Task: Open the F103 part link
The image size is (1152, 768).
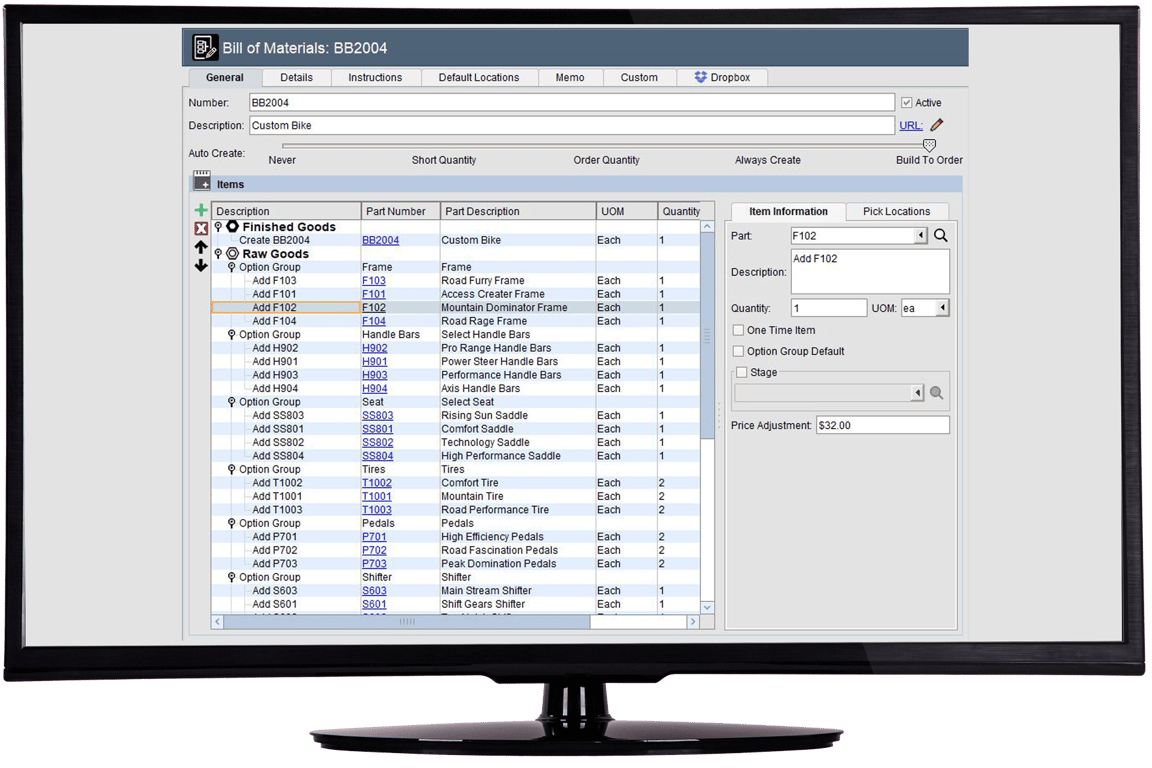Action: [373, 280]
